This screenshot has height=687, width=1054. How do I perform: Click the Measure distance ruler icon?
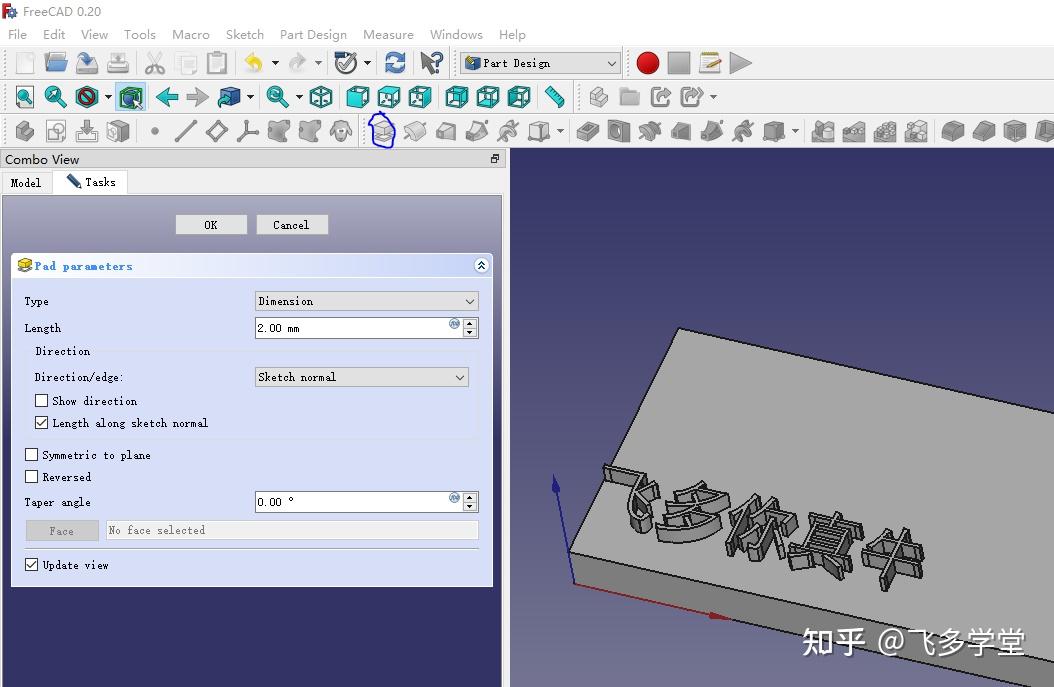[x=555, y=97]
